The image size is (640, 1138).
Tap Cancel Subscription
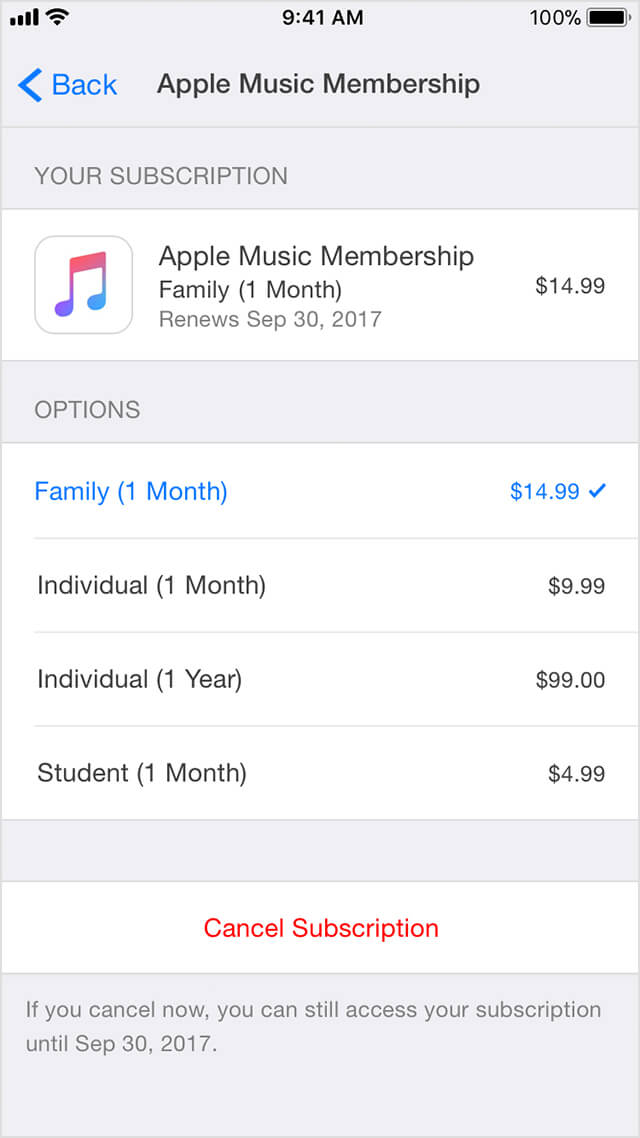pyautogui.click(x=320, y=927)
